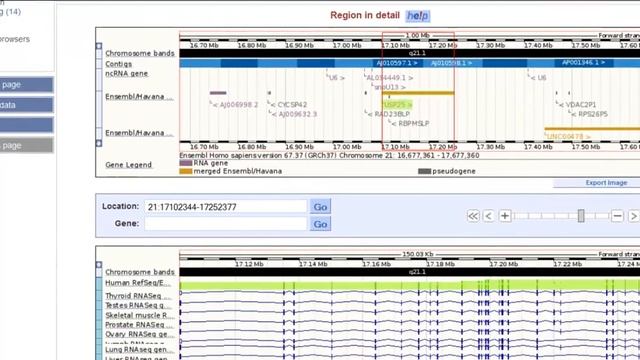Open the Region in detail help link
This screenshot has width=640, height=360.
(x=418, y=16)
